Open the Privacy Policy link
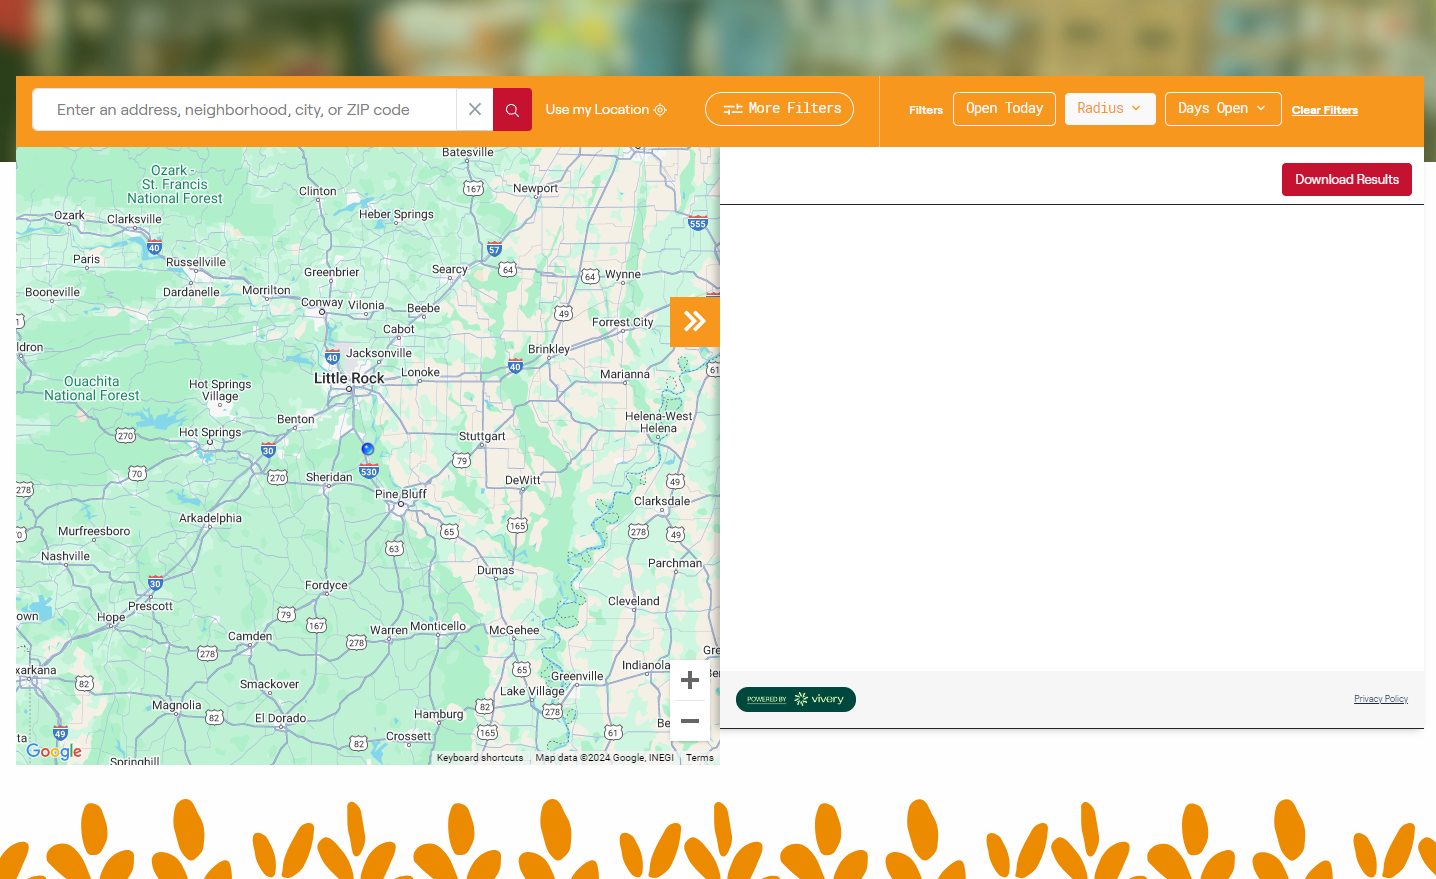The height and width of the screenshot is (879, 1436). click(x=1380, y=699)
